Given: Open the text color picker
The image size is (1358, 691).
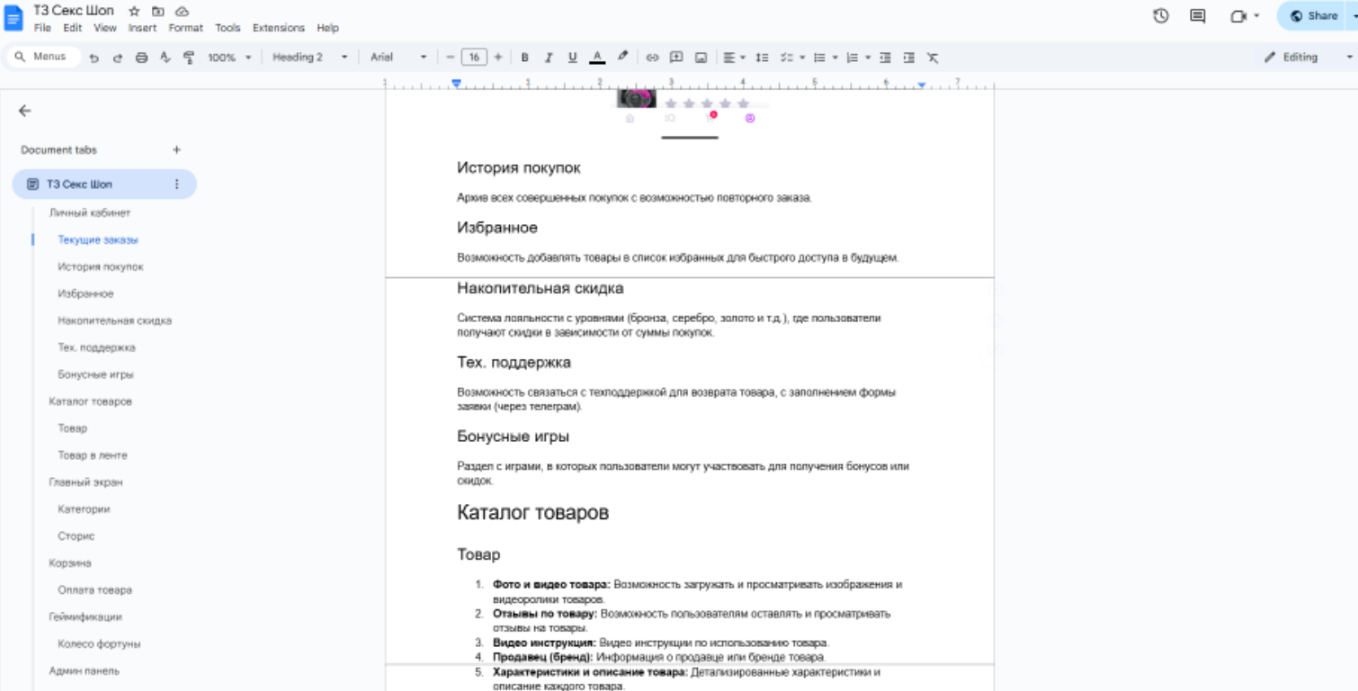Looking at the screenshot, I should tap(597, 58).
